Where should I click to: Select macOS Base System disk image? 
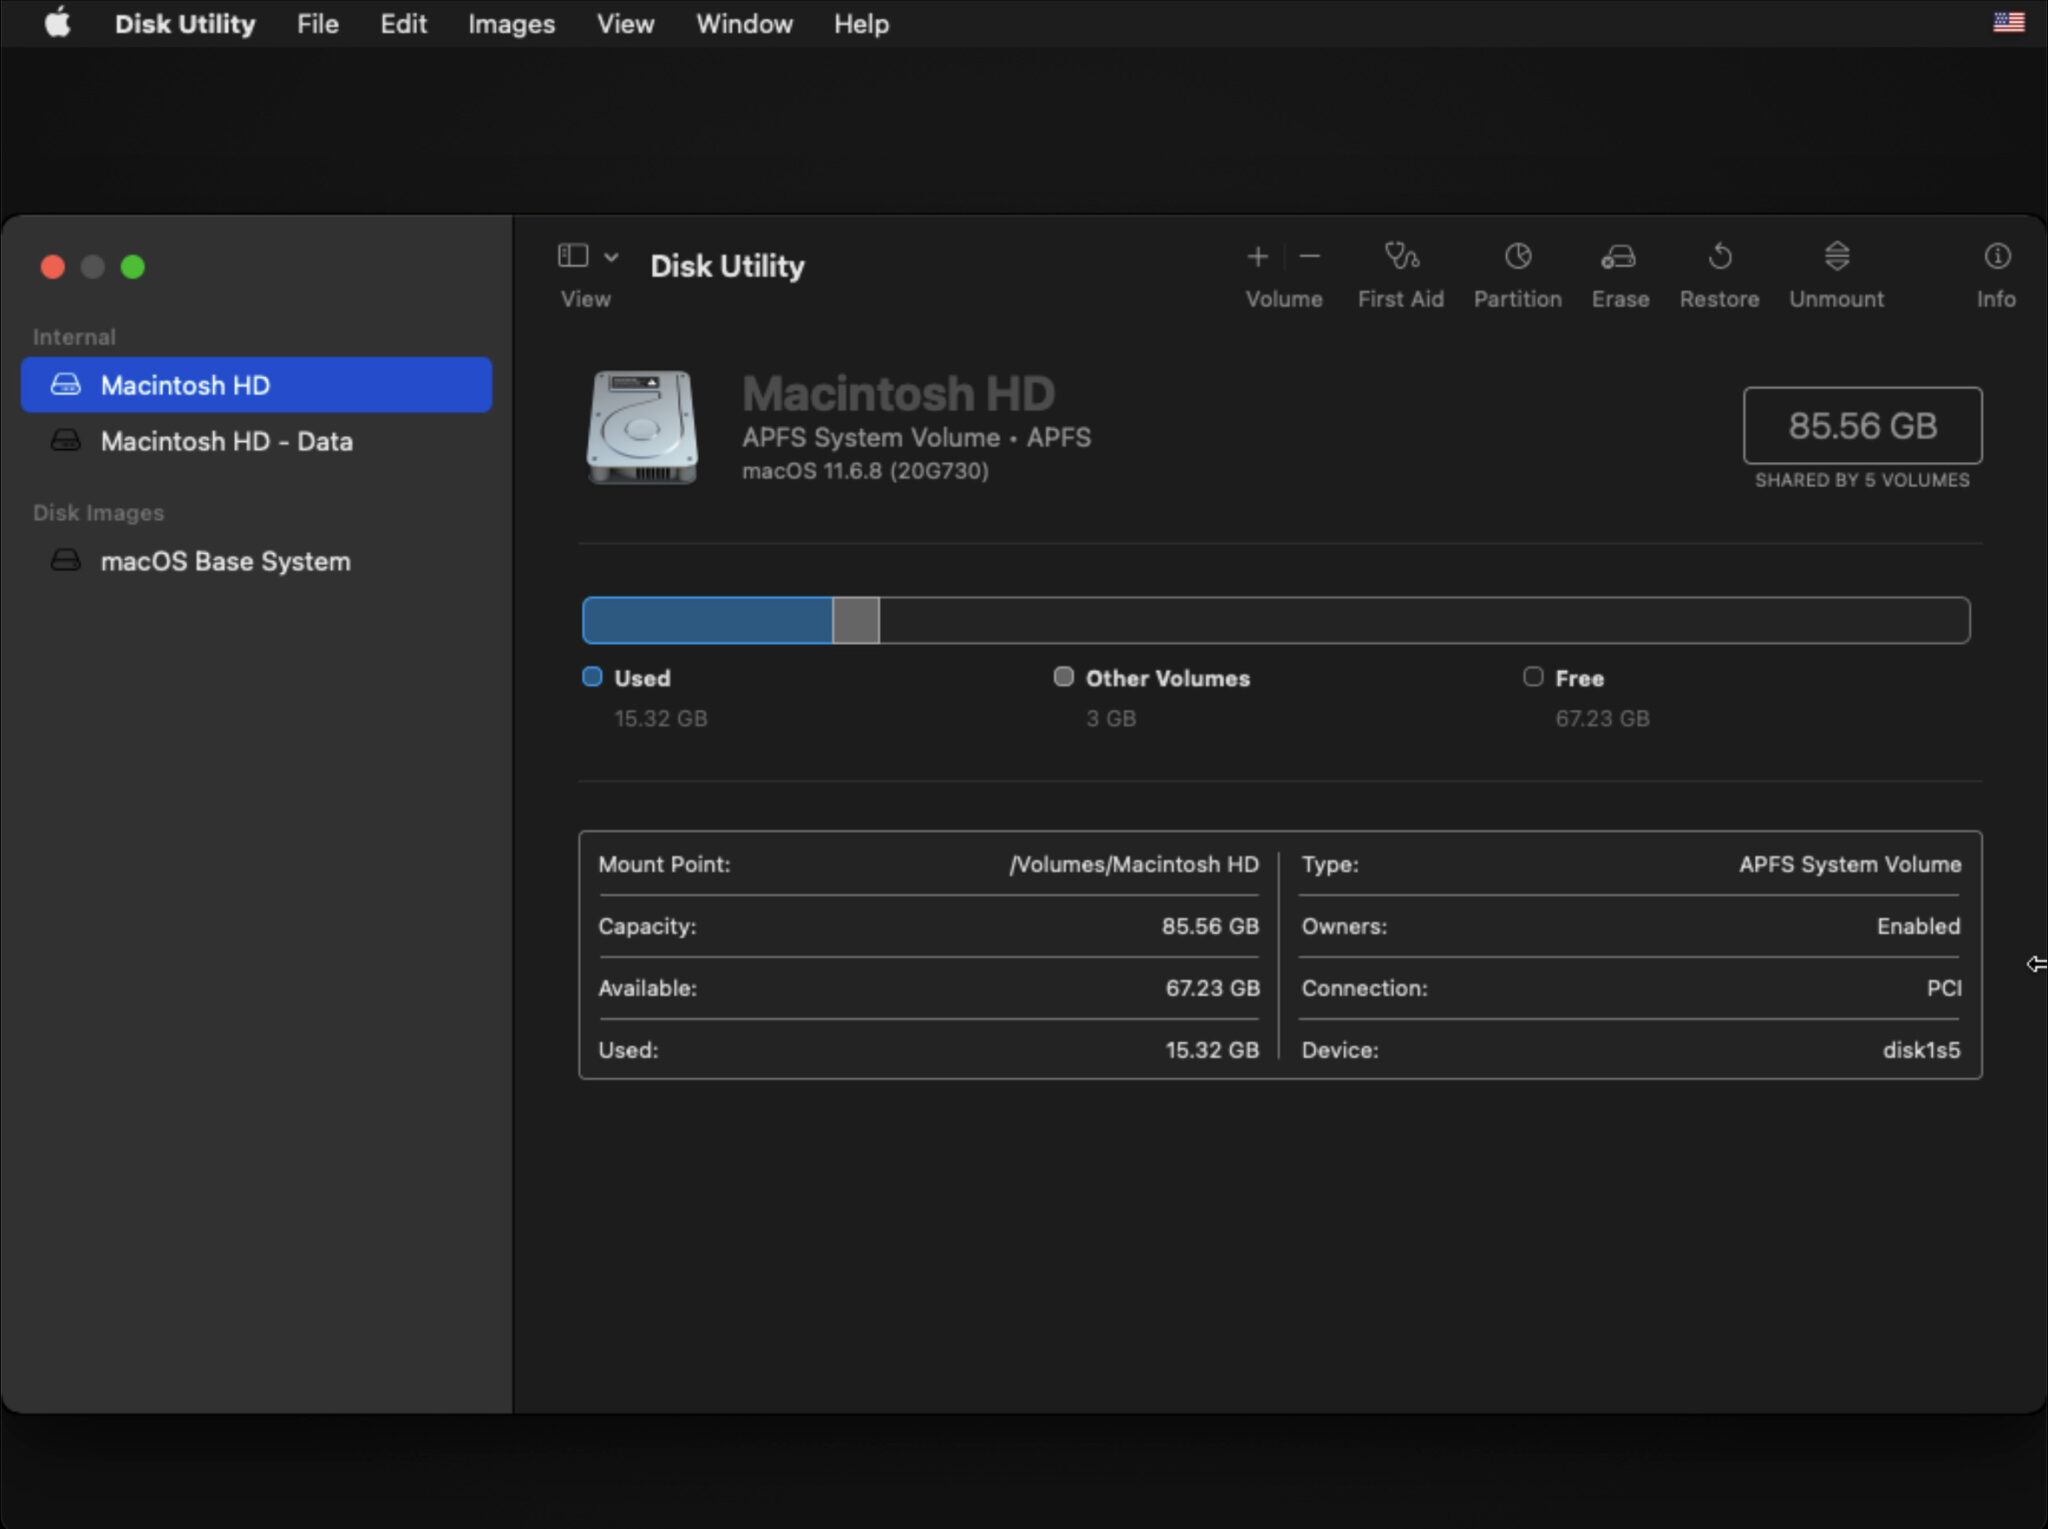[x=225, y=561]
